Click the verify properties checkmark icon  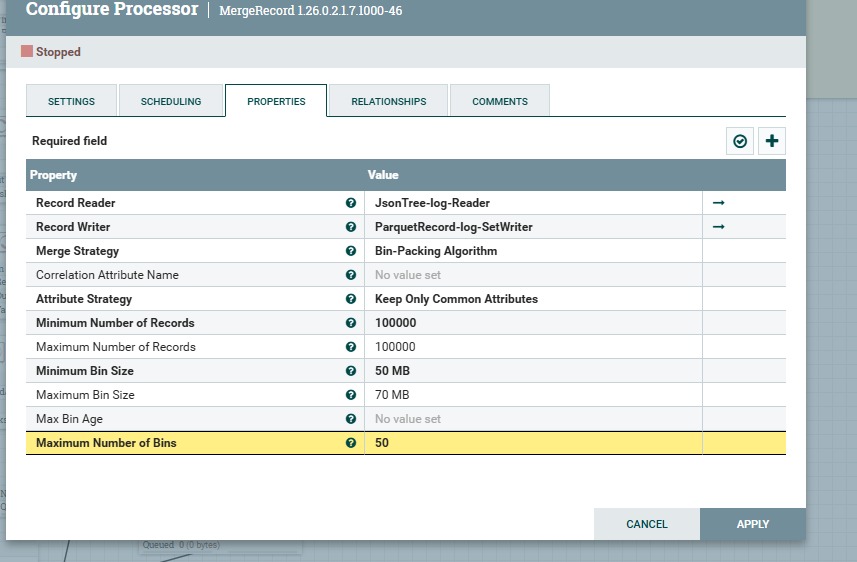(x=740, y=142)
